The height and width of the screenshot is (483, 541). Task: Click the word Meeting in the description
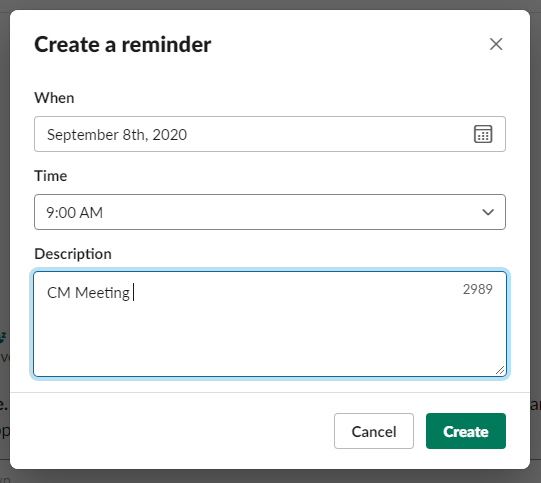[102, 293]
